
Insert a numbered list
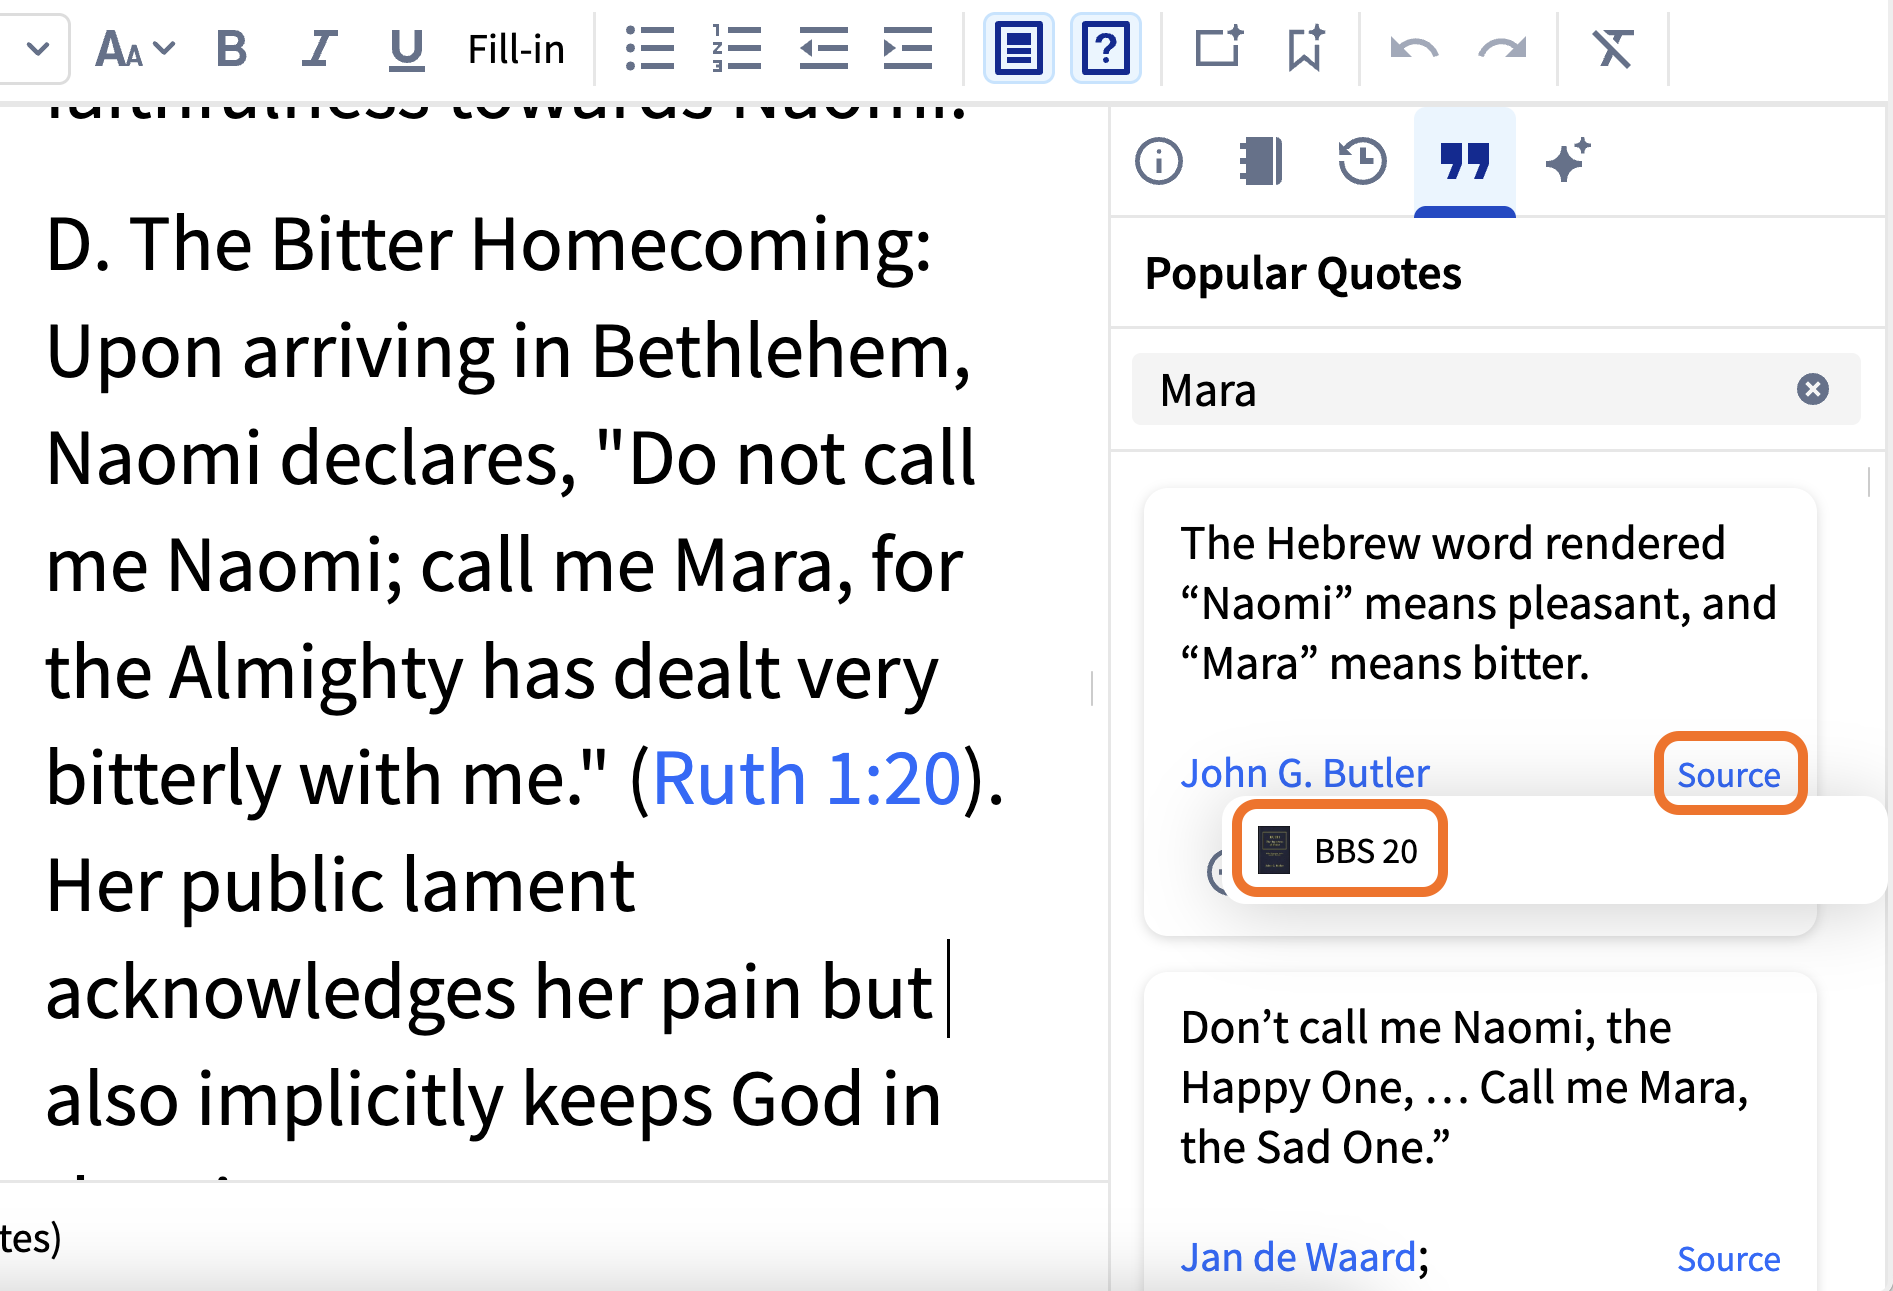click(x=737, y=48)
